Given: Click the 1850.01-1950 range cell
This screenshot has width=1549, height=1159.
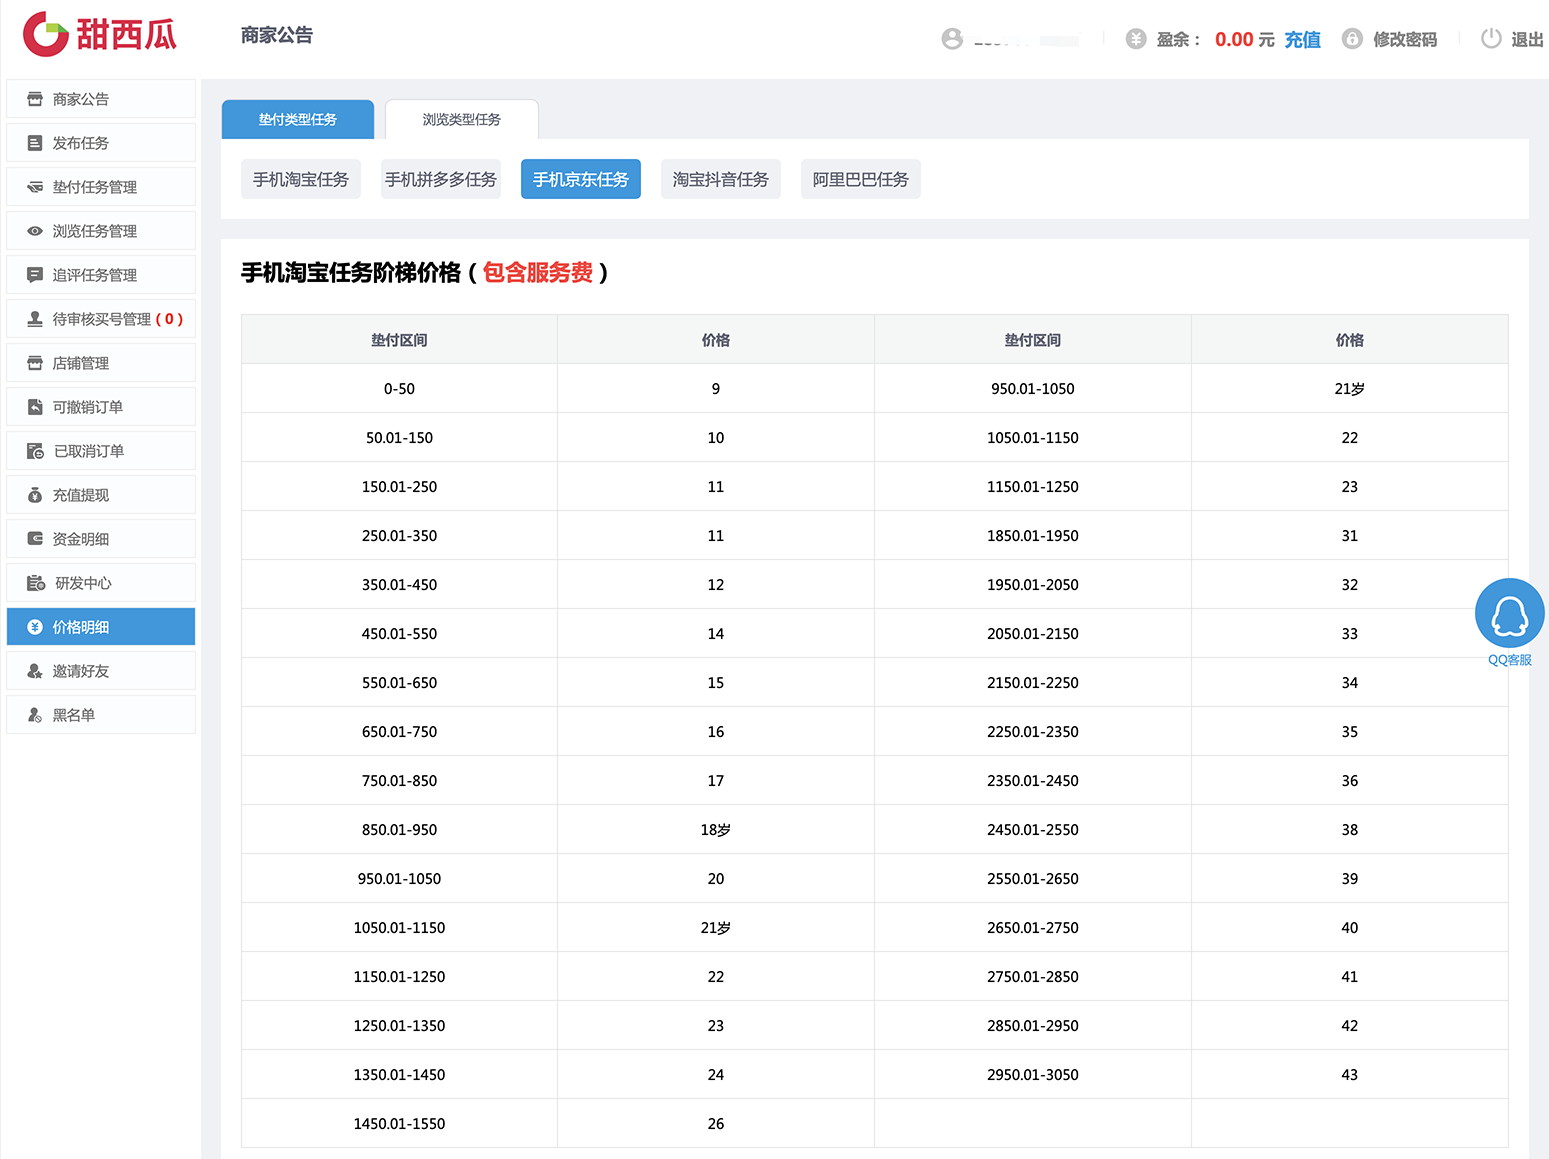Looking at the screenshot, I should [1033, 536].
